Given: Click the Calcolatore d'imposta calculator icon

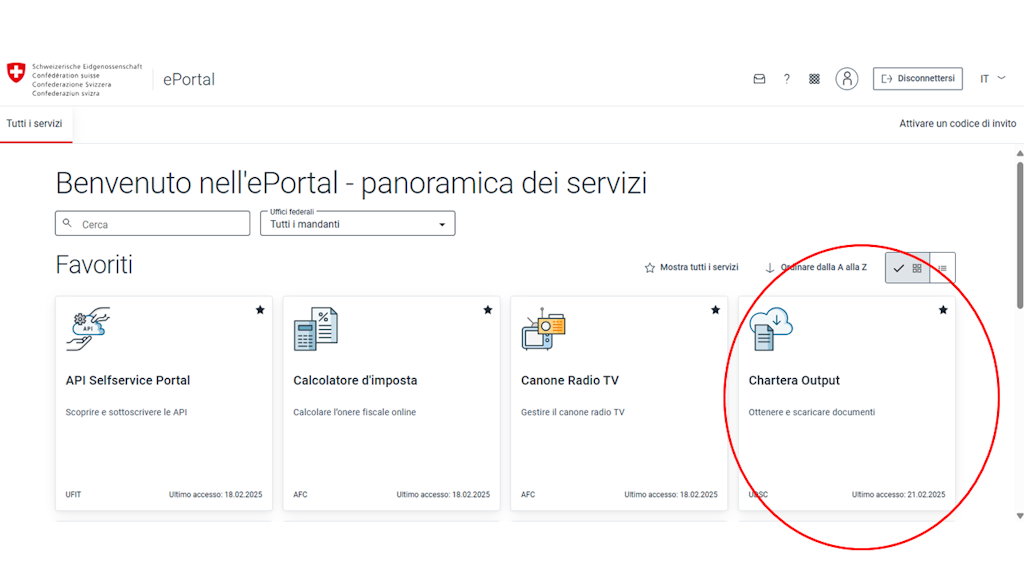Looking at the screenshot, I should [315, 328].
